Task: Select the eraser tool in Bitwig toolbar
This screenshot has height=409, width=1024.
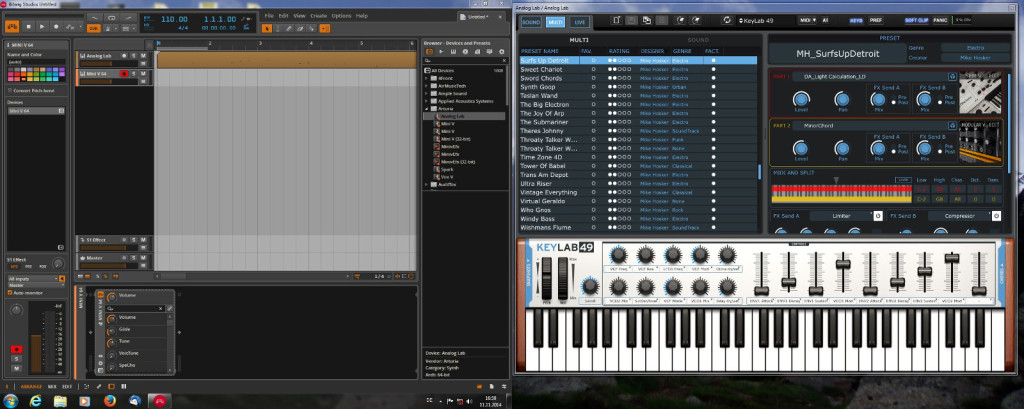Action: pos(300,28)
